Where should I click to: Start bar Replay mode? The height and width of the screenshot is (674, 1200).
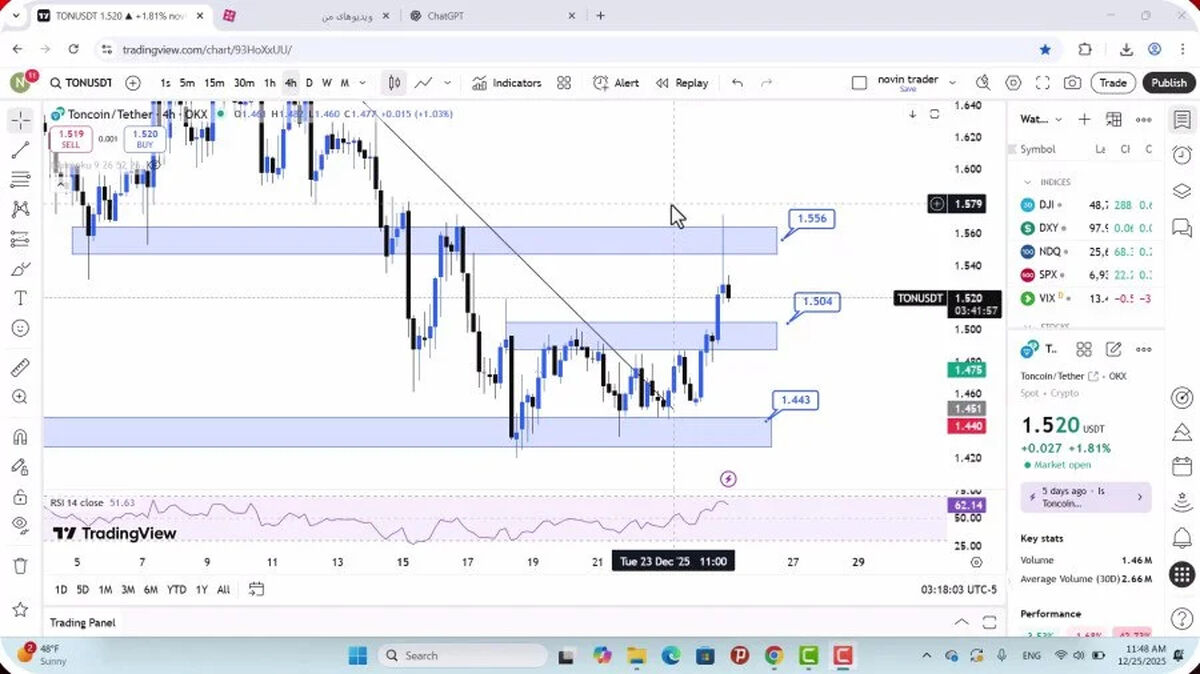pyautogui.click(x=682, y=83)
